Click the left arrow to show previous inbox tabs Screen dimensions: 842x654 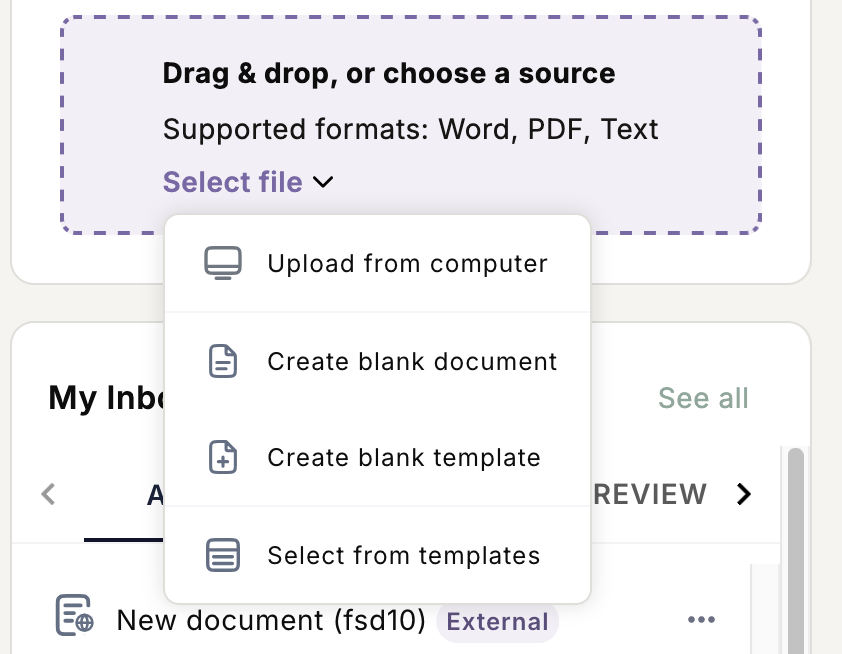coord(48,494)
